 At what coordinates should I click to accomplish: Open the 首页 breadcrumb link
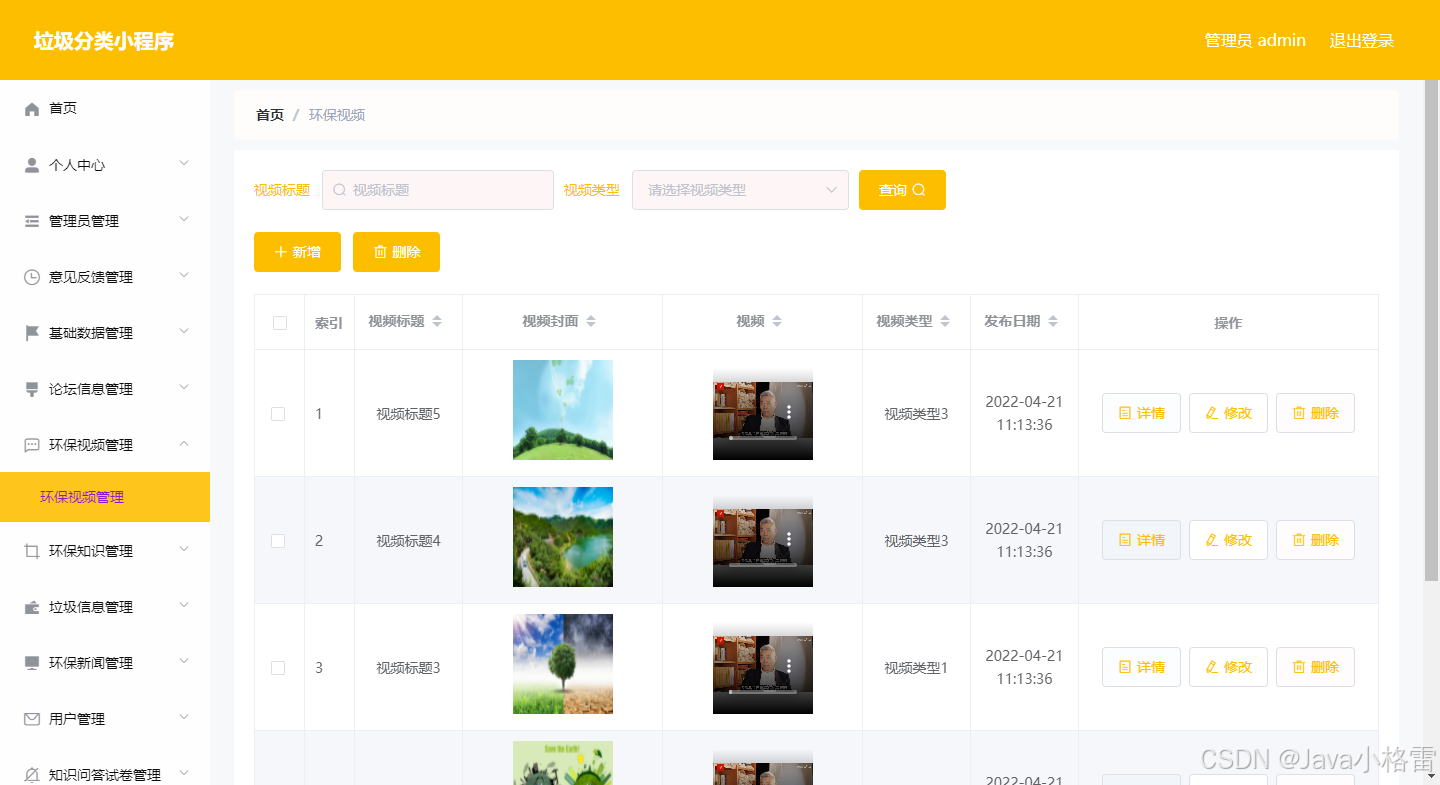click(269, 114)
